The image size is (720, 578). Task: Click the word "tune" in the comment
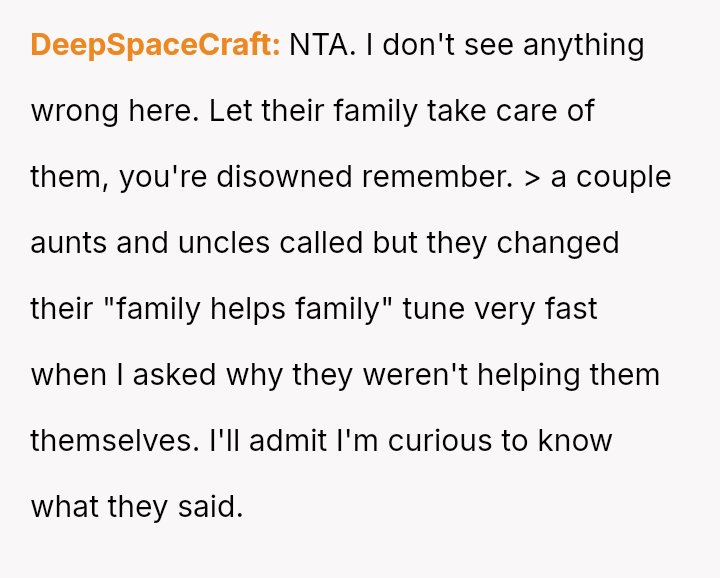tap(435, 309)
